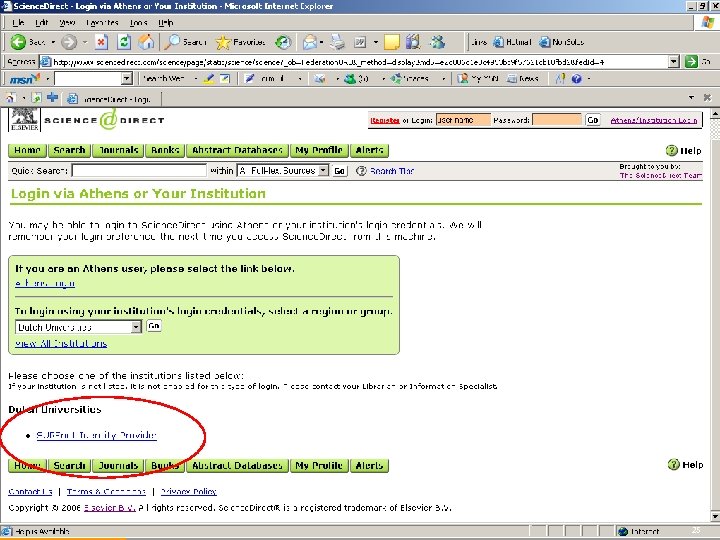The height and width of the screenshot is (540, 720).
Task: Expand the MSN search box dropdown
Action: pos(127,79)
